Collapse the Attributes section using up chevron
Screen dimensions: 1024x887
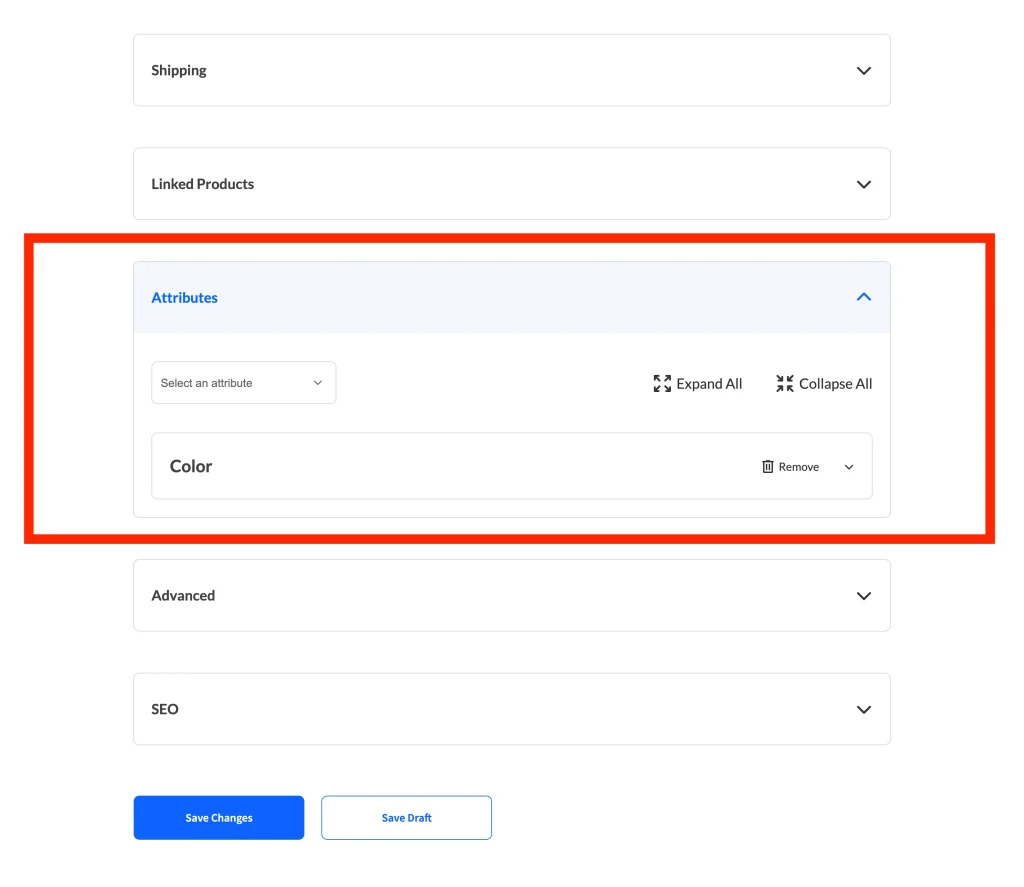coord(864,297)
